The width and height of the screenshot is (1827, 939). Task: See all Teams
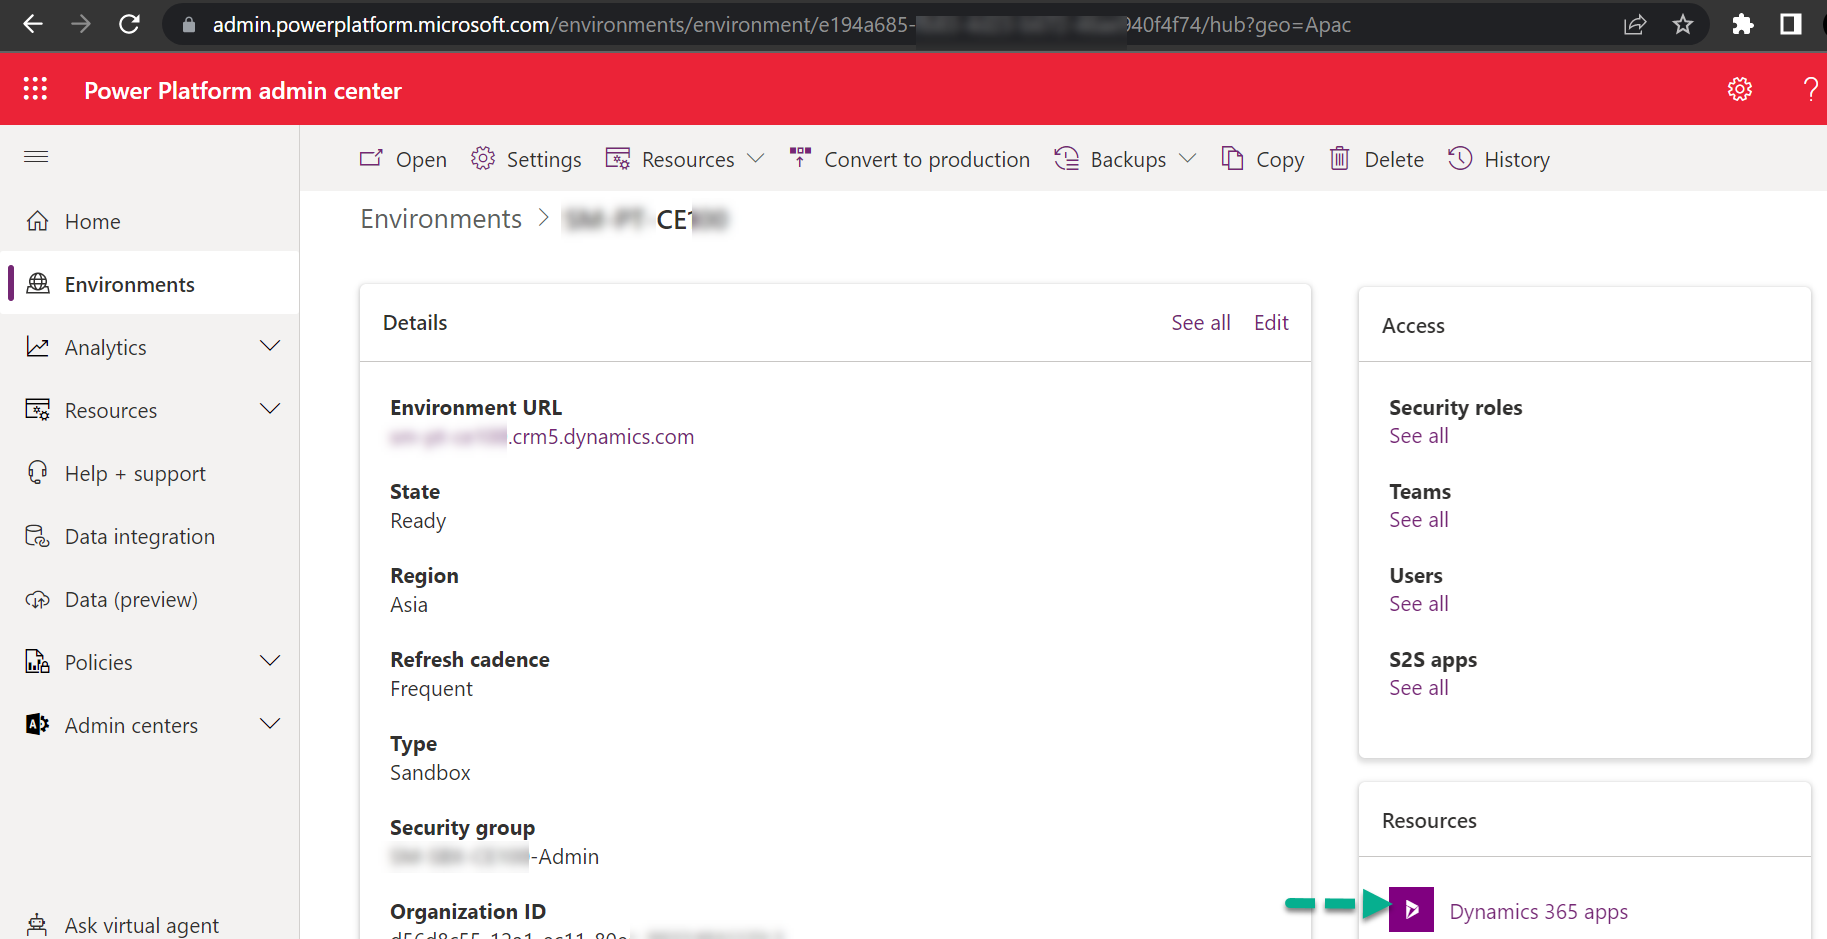(1418, 520)
